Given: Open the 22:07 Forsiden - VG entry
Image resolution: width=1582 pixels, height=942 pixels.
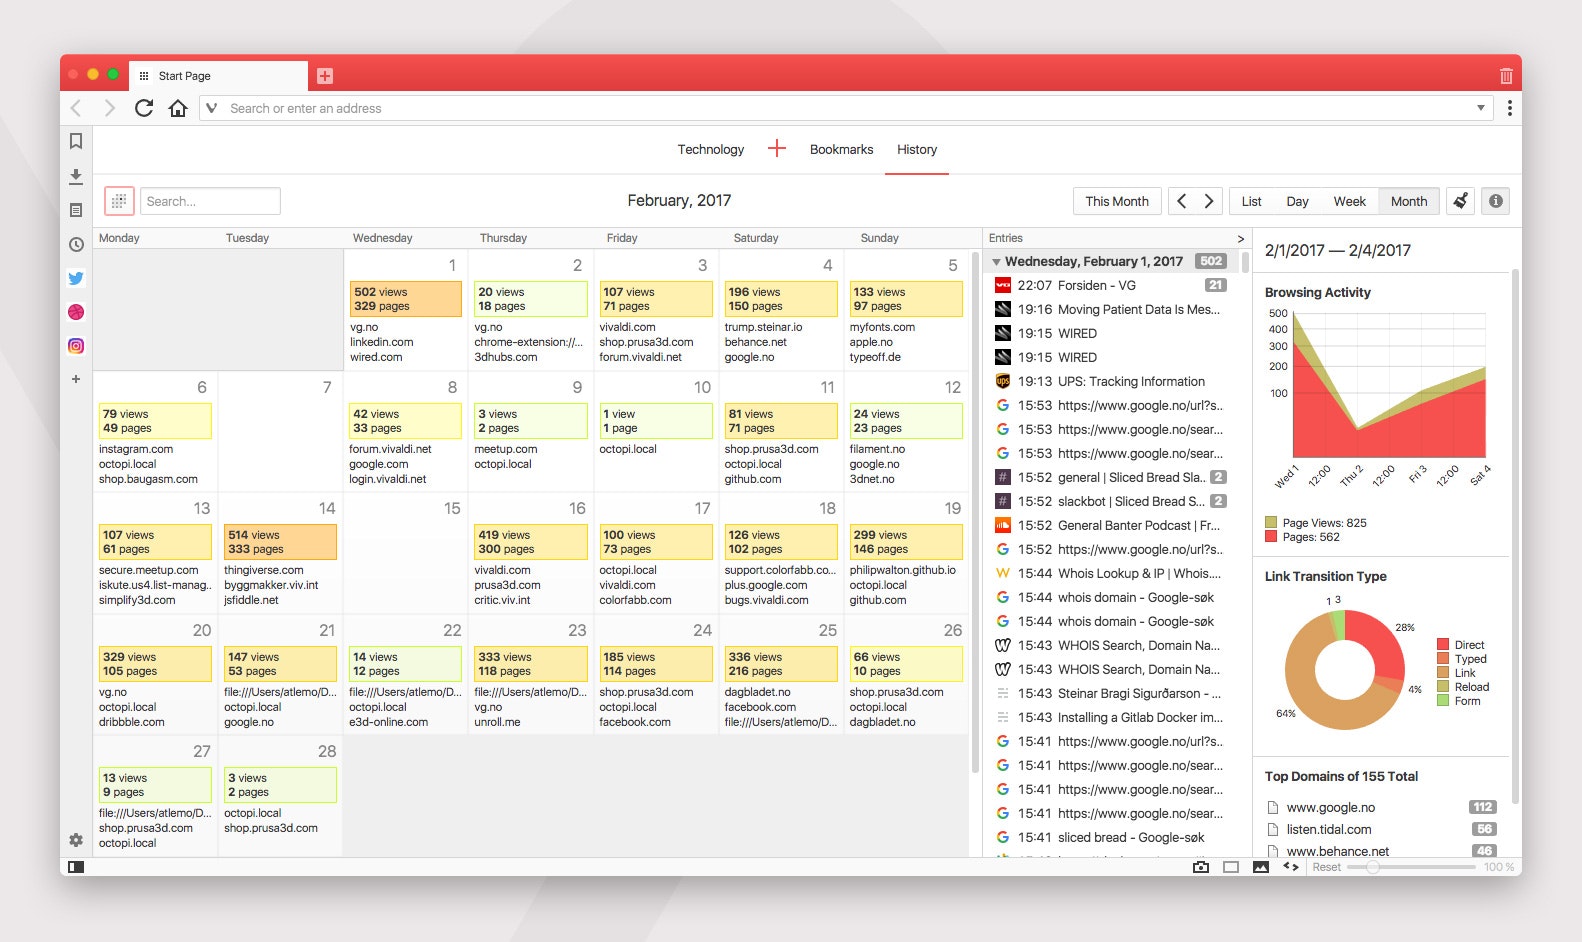Looking at the screenshot, I should [x=1110, y=285].
